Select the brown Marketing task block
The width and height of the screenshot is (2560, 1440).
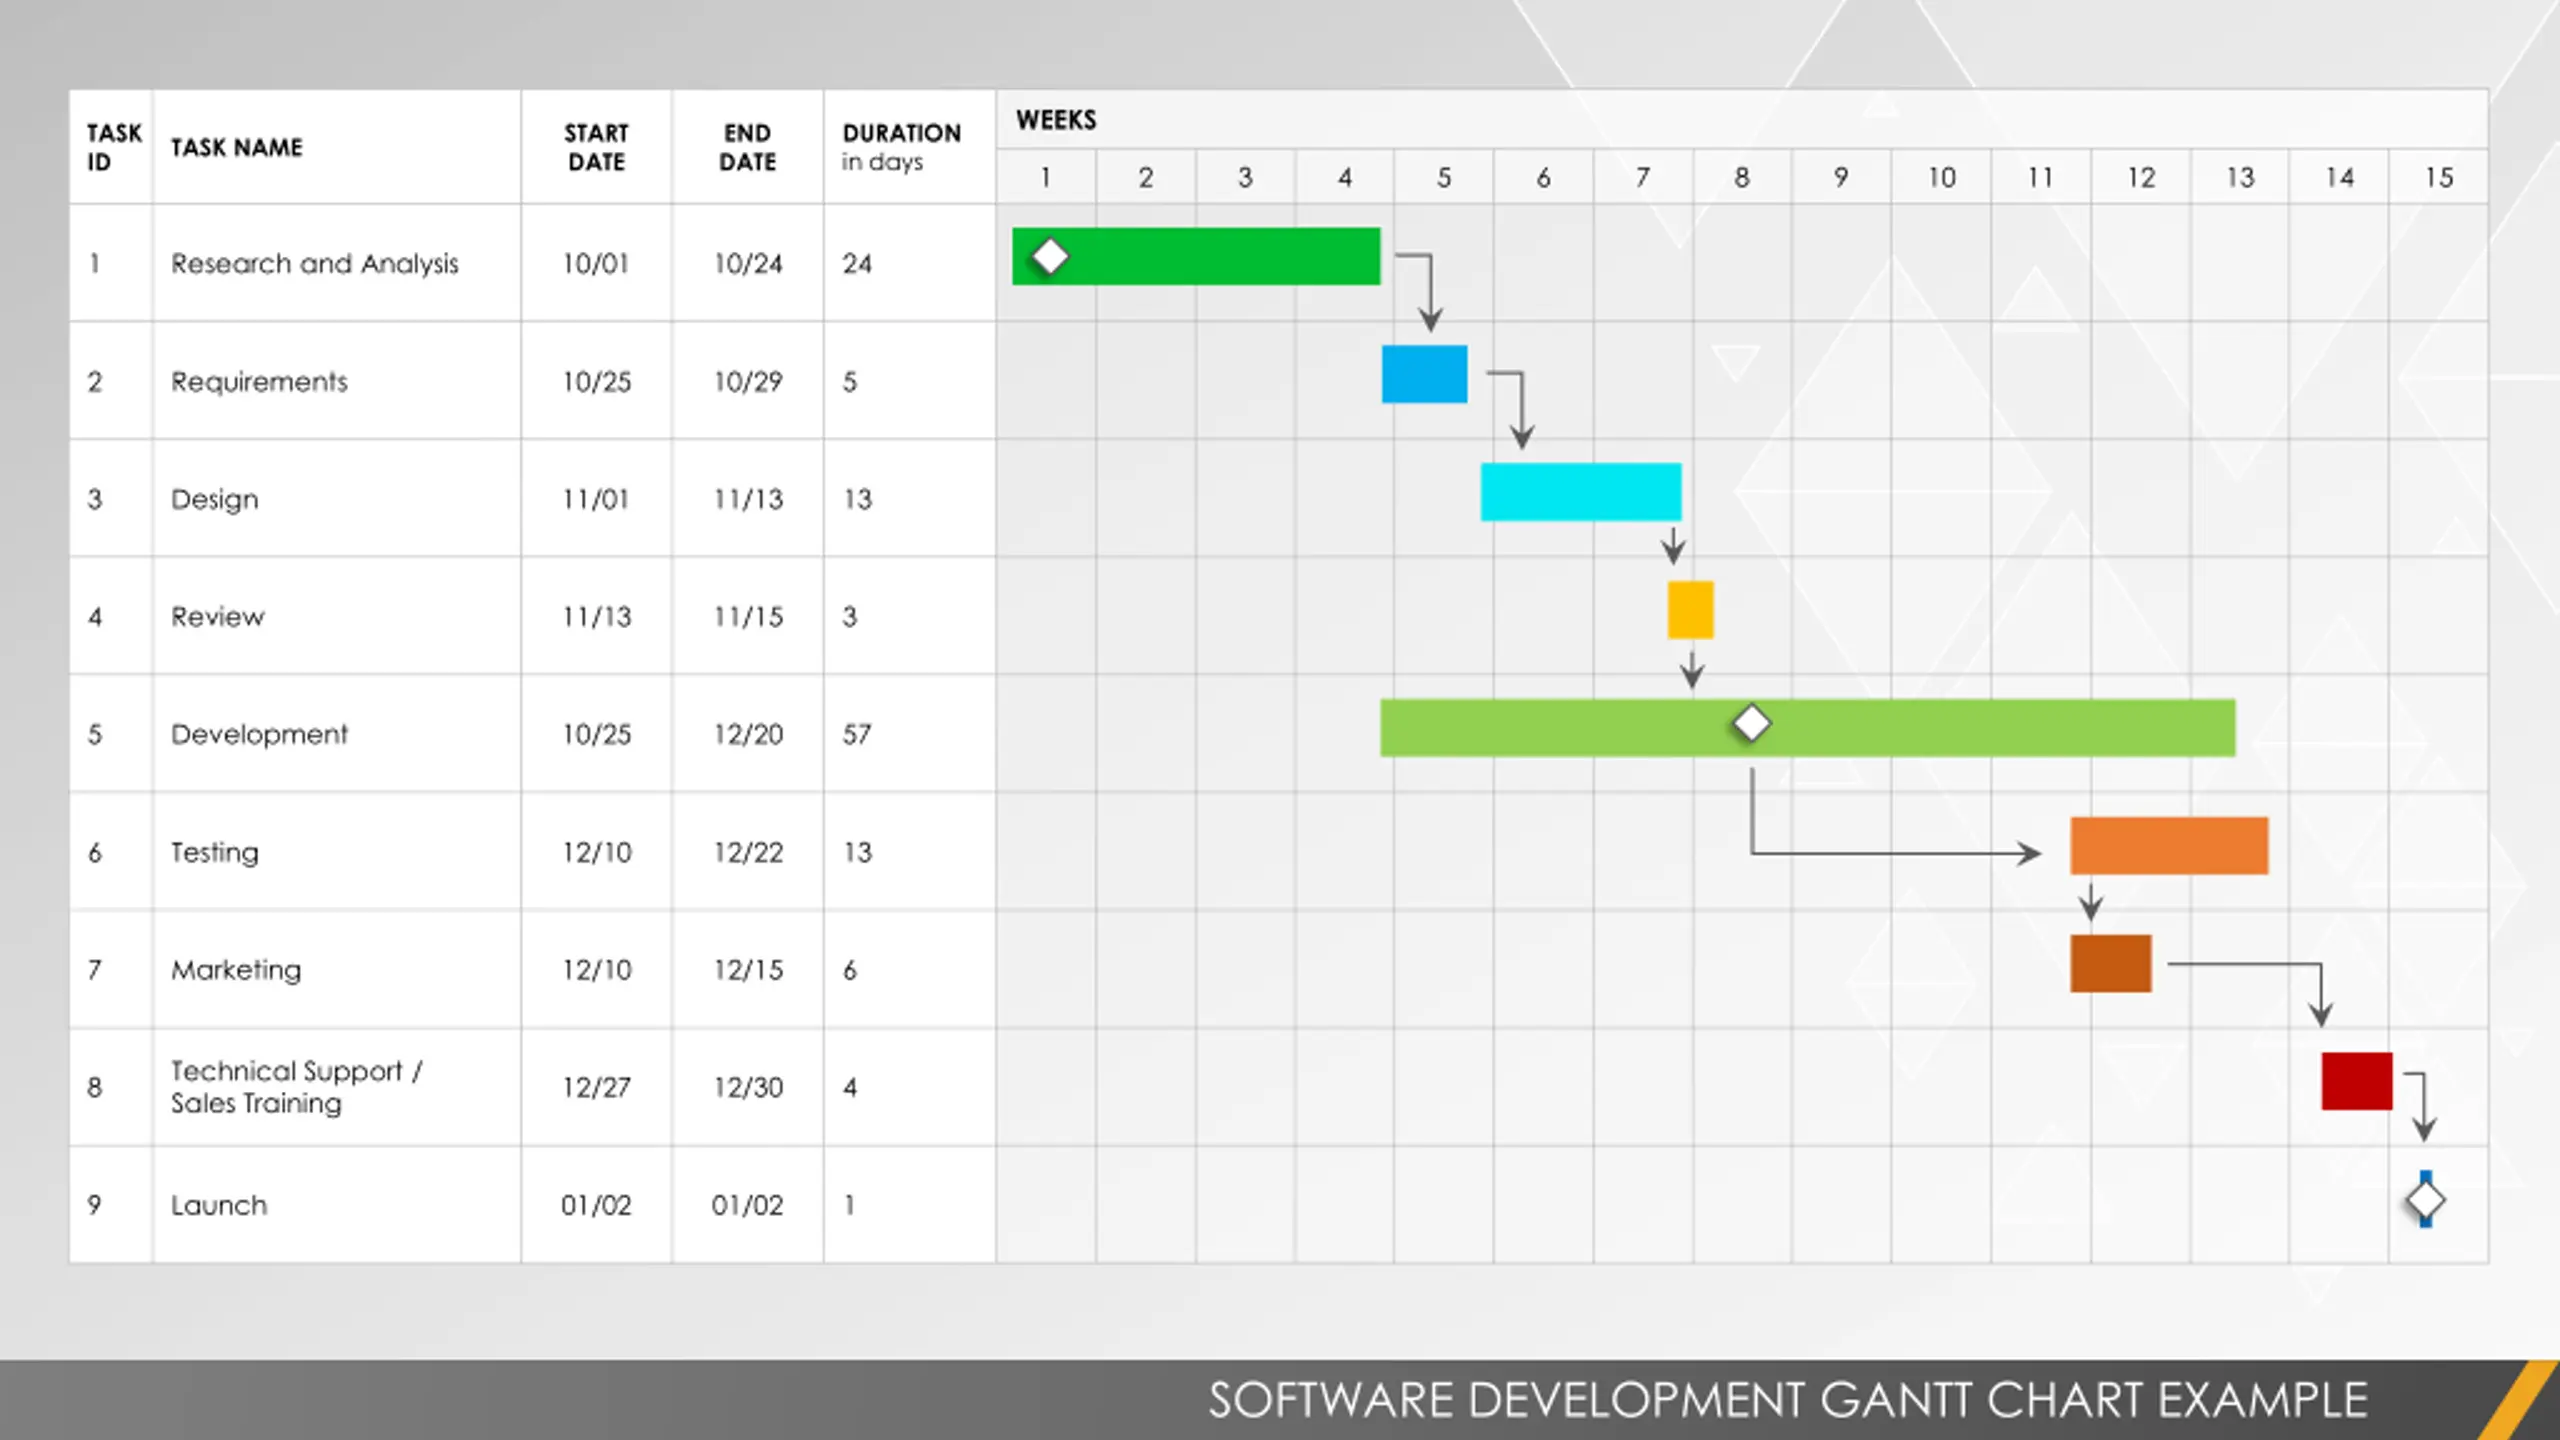(x=2110, y=964)
